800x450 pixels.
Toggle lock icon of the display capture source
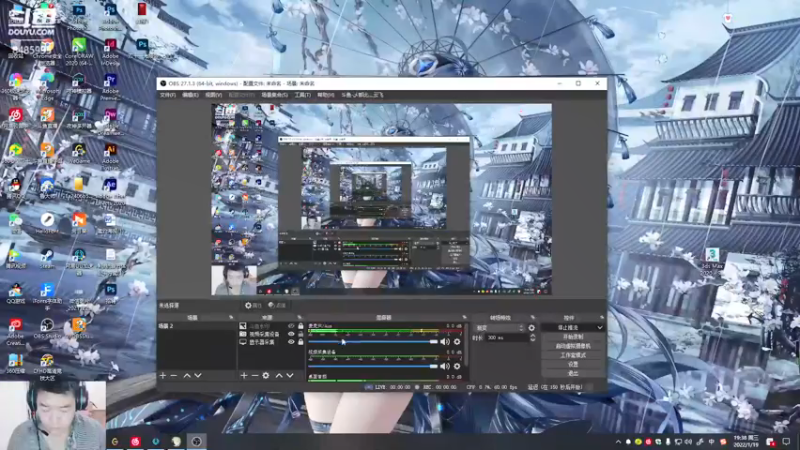301,342
